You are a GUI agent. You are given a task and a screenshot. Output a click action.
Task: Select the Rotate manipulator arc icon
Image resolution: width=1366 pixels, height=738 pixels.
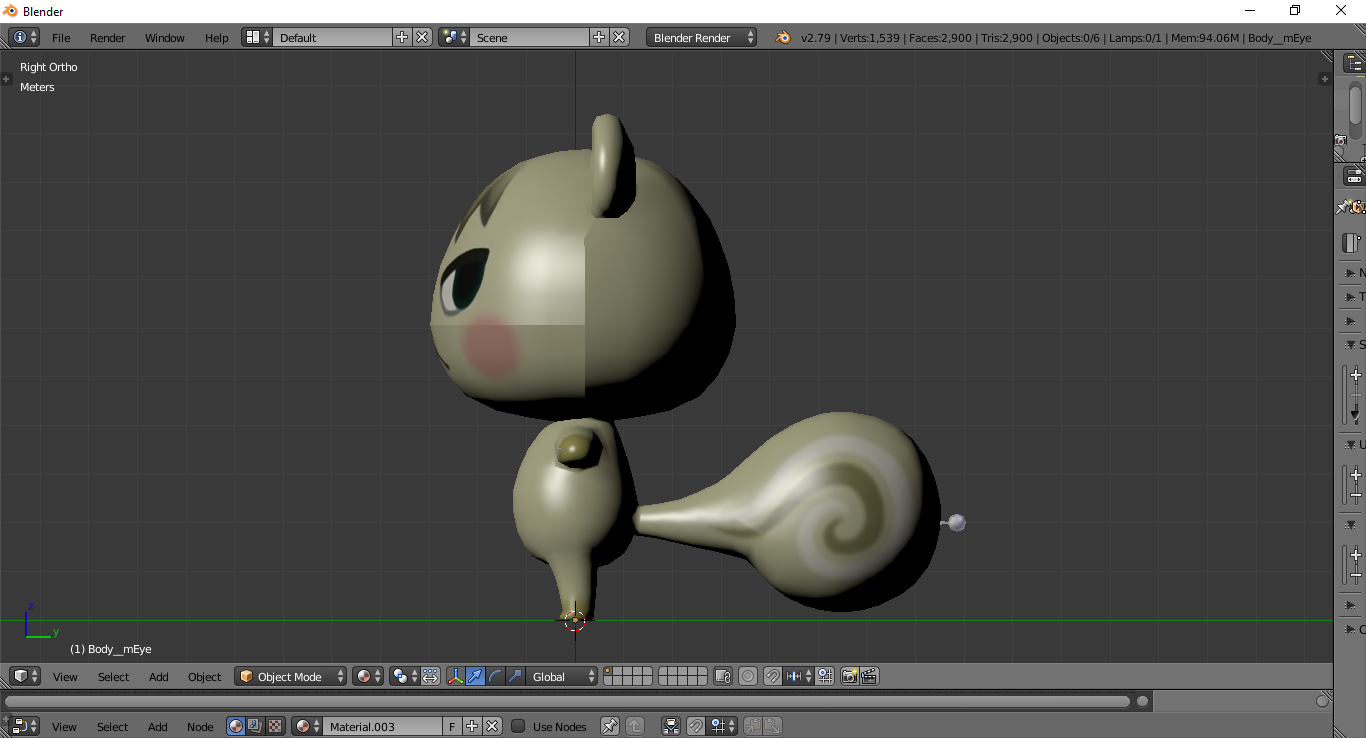coord(495,677)
